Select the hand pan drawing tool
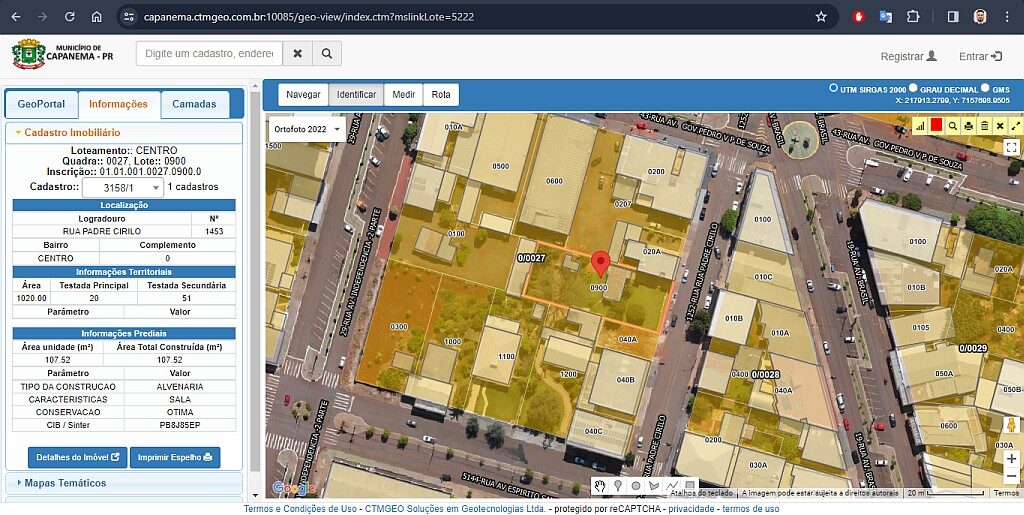 [x=600, y=486]
